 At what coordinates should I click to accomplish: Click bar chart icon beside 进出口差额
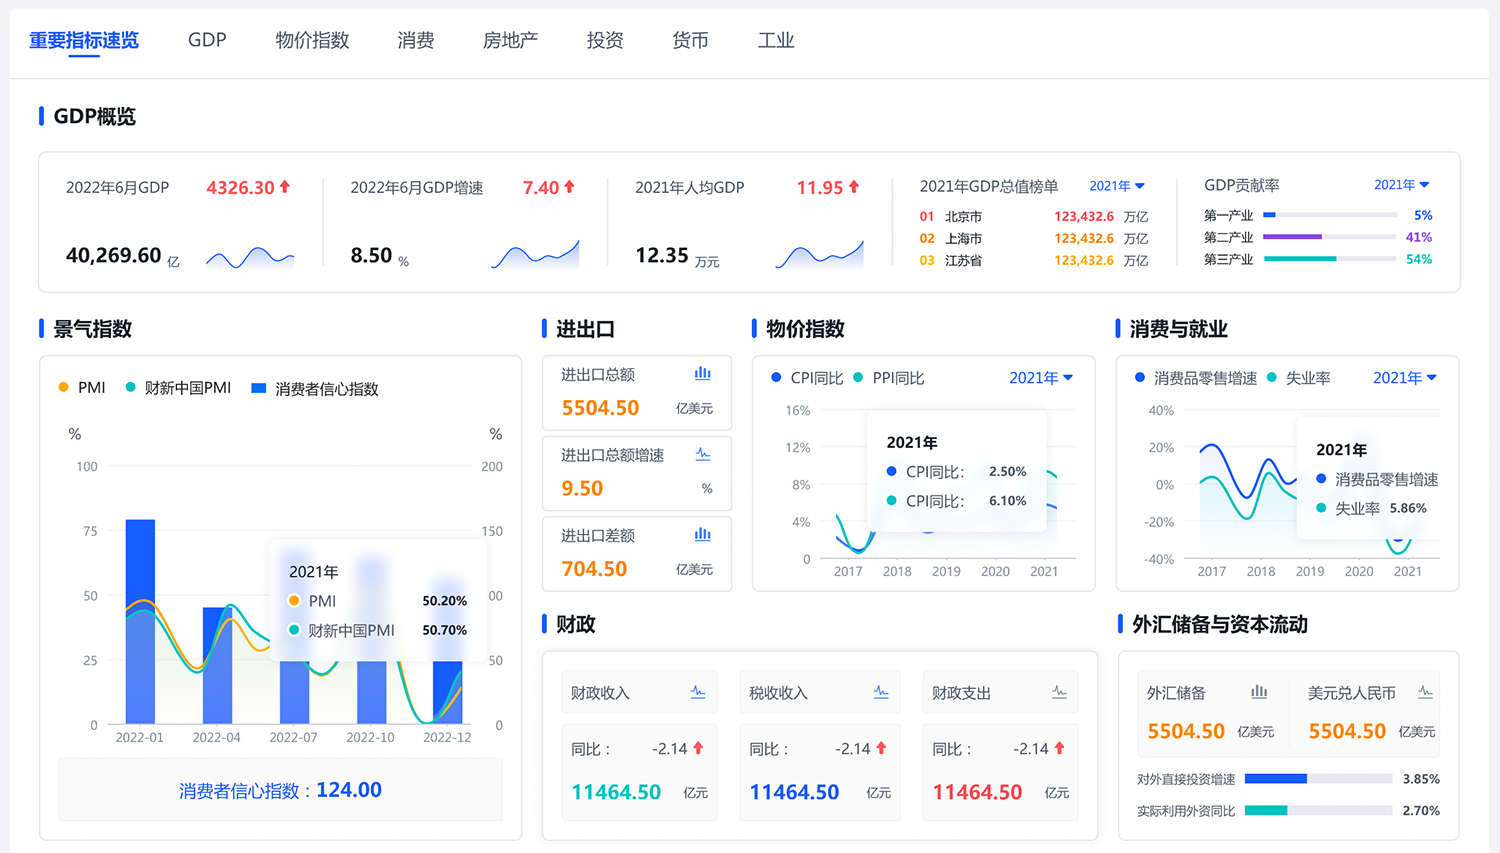[703, 535]
